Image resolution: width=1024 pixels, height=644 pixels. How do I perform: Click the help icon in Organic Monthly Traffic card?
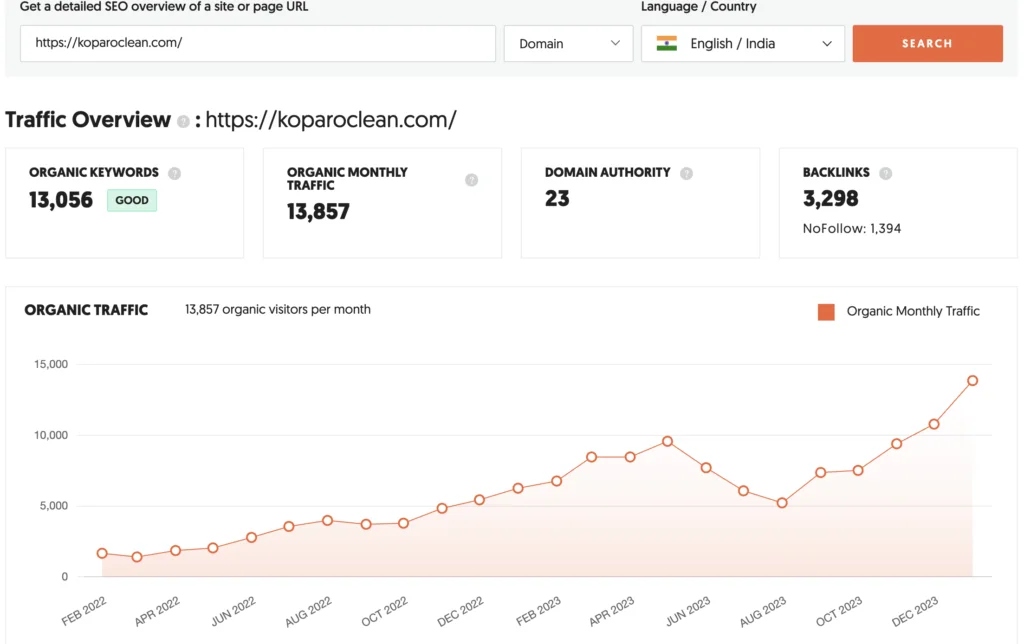pyautogui.click(x=472, y=180)
